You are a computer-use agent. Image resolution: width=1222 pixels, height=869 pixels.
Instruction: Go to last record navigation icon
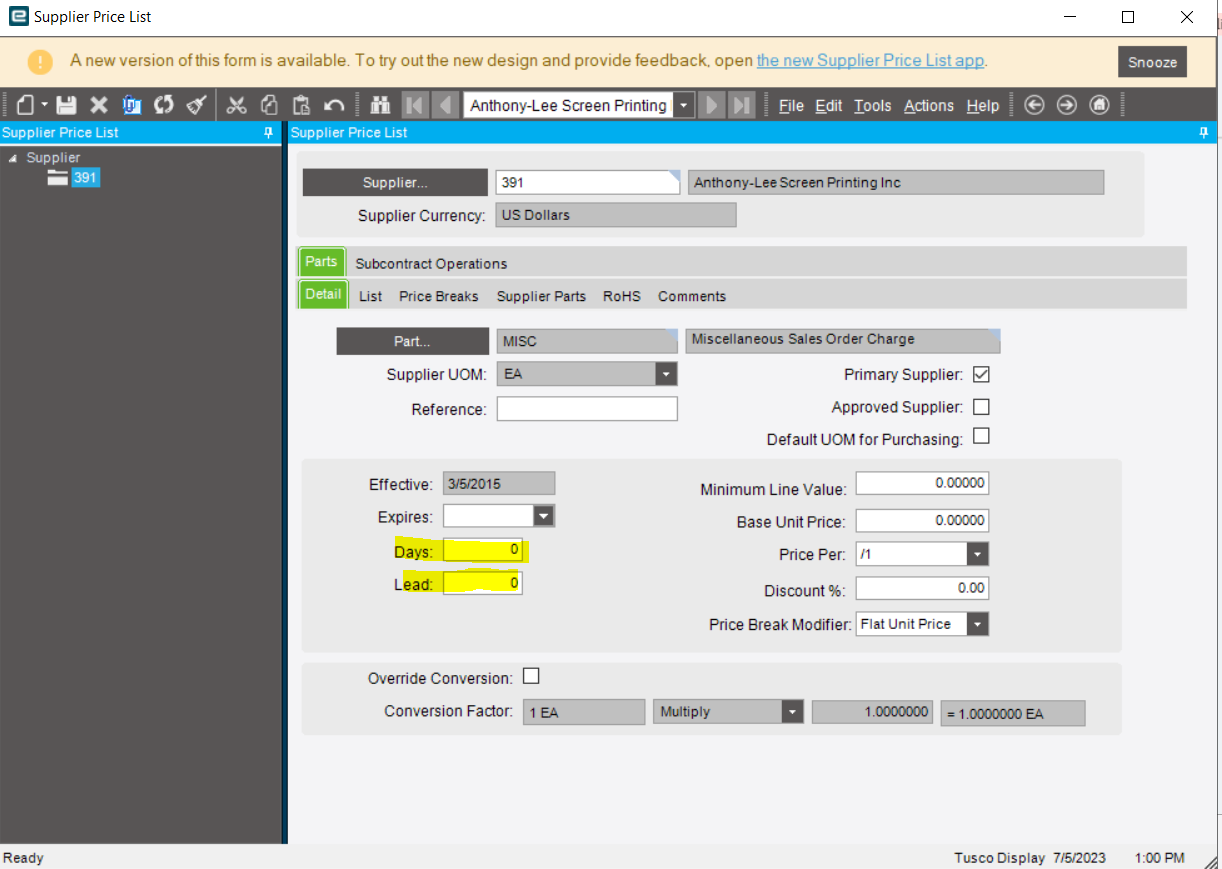click(x=742, y=105)
